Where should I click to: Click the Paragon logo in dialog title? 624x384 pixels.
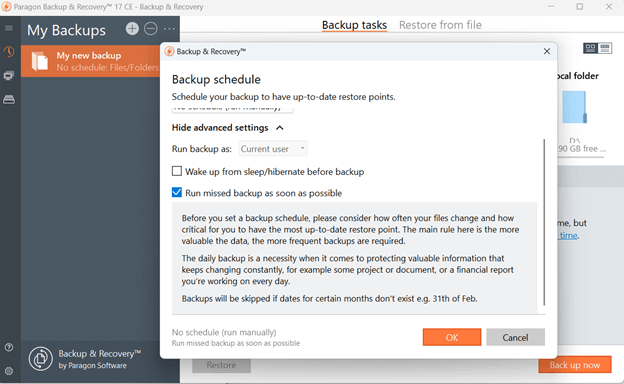169,51
